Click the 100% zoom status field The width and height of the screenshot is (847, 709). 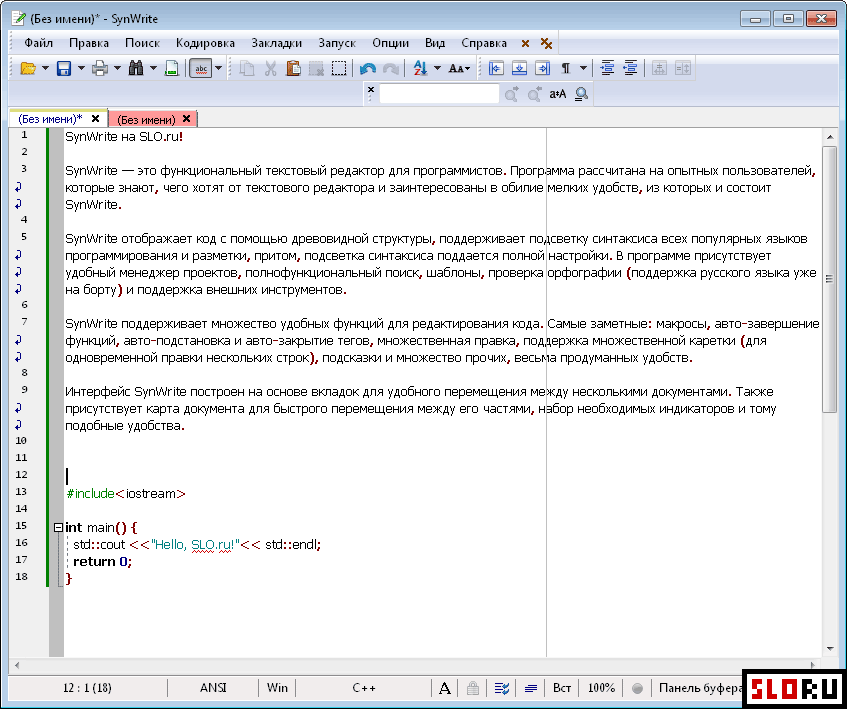pos(601,688)
